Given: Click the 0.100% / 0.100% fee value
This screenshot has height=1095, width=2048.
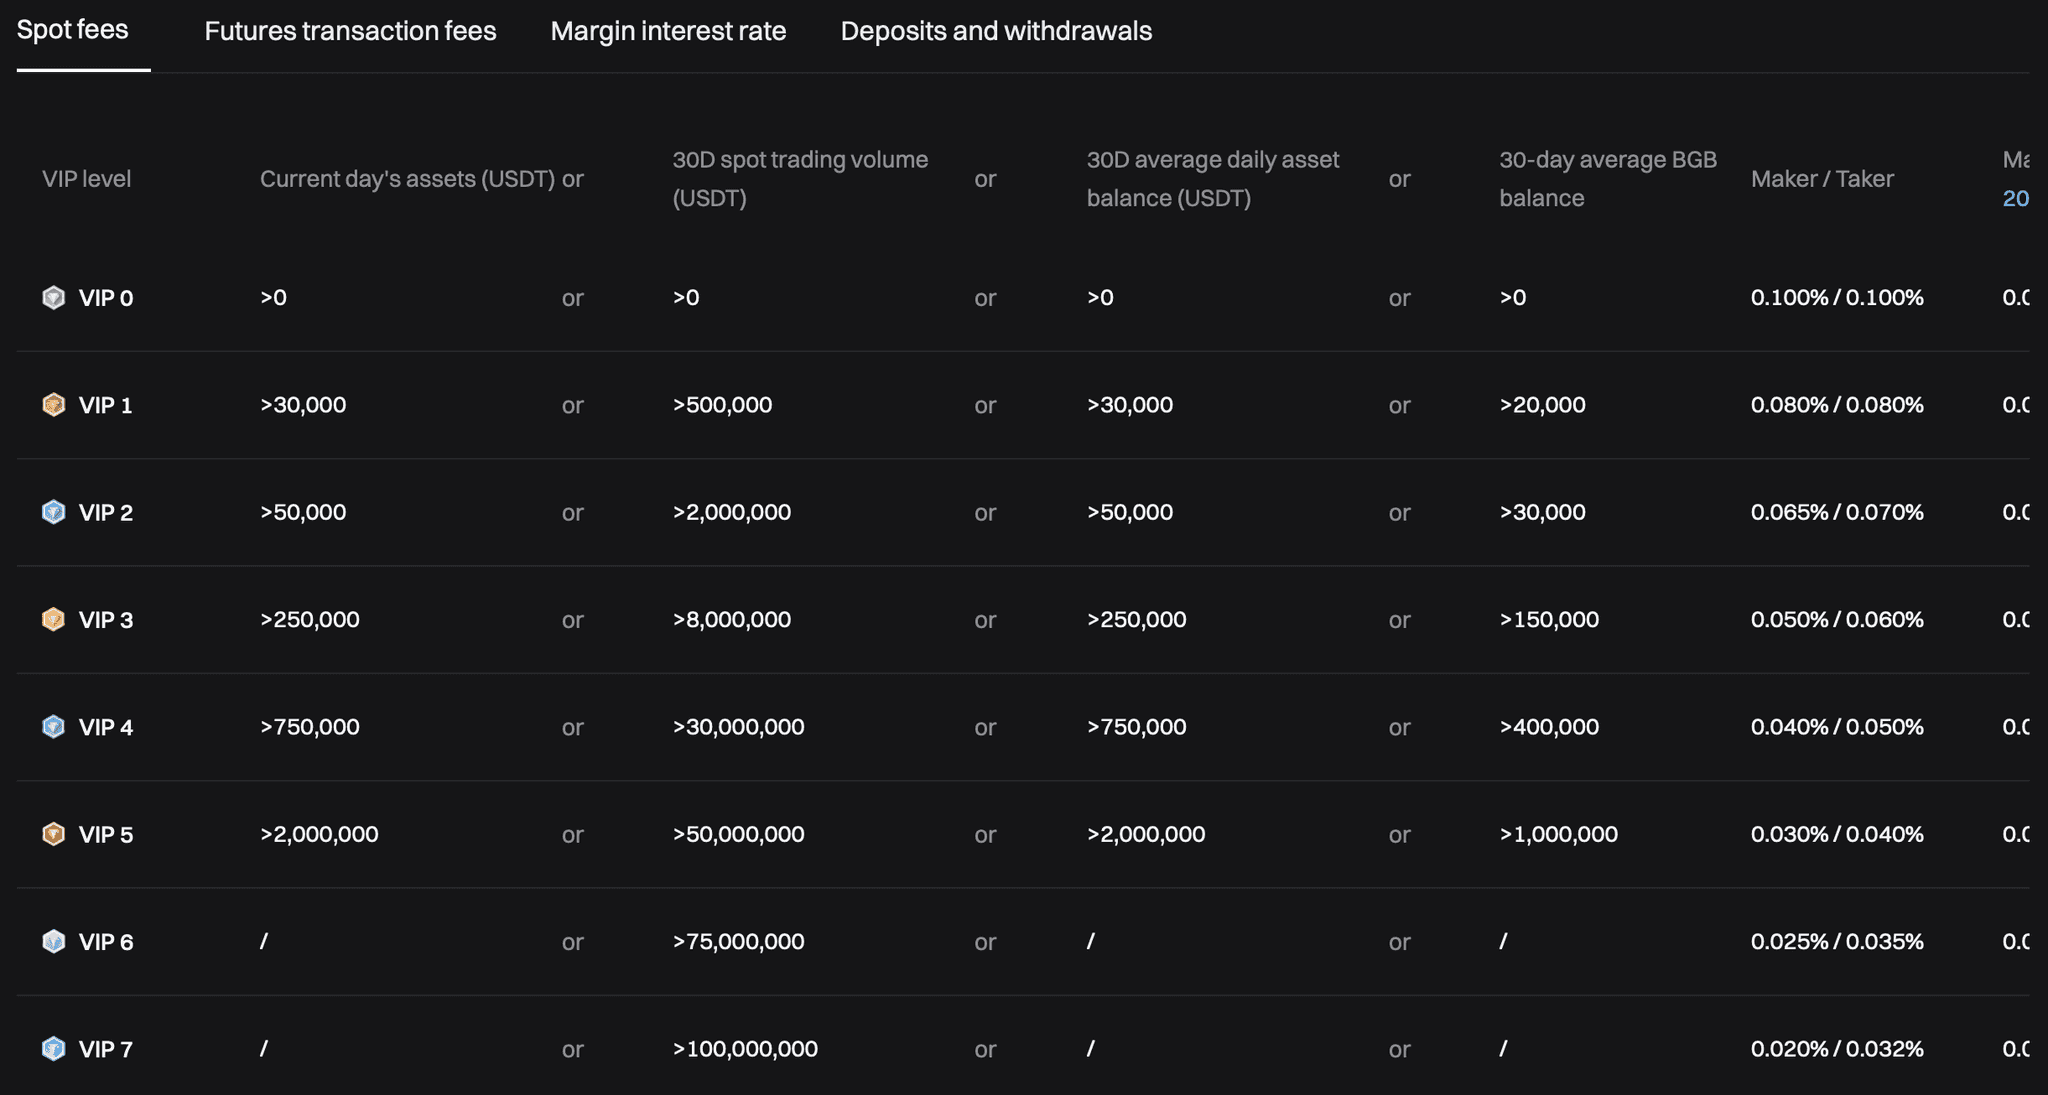Looking at the screenshot, I should tap(1837, 297).
